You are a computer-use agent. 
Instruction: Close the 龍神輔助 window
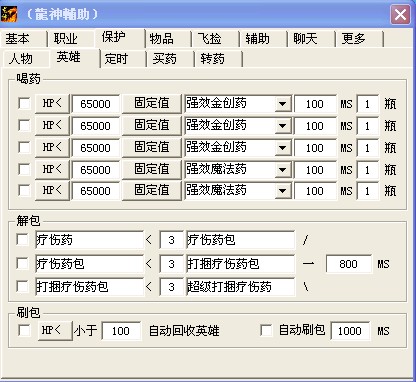pos(400,15)
